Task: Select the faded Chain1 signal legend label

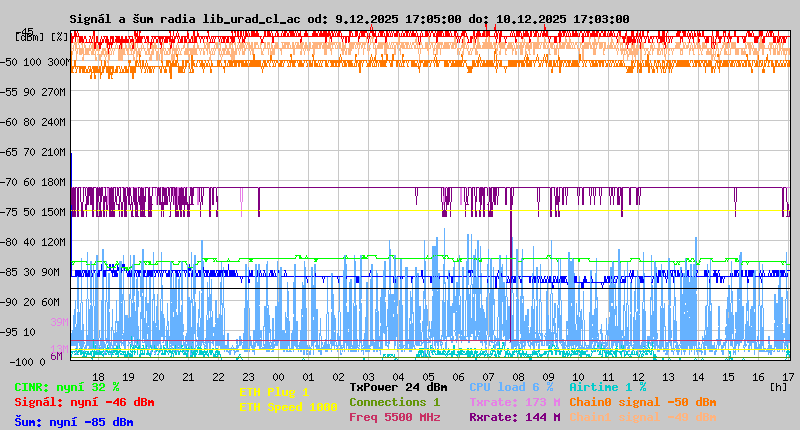Action: 642,417
